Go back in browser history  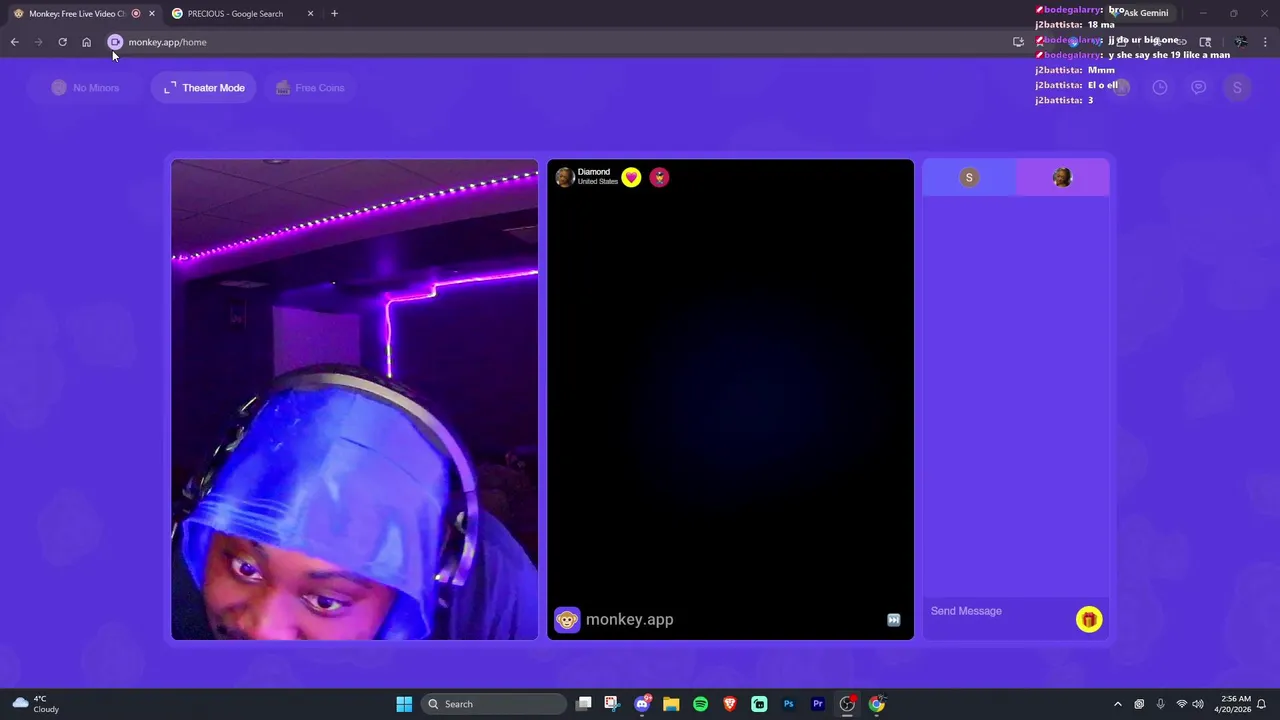(x=14, y=42)
